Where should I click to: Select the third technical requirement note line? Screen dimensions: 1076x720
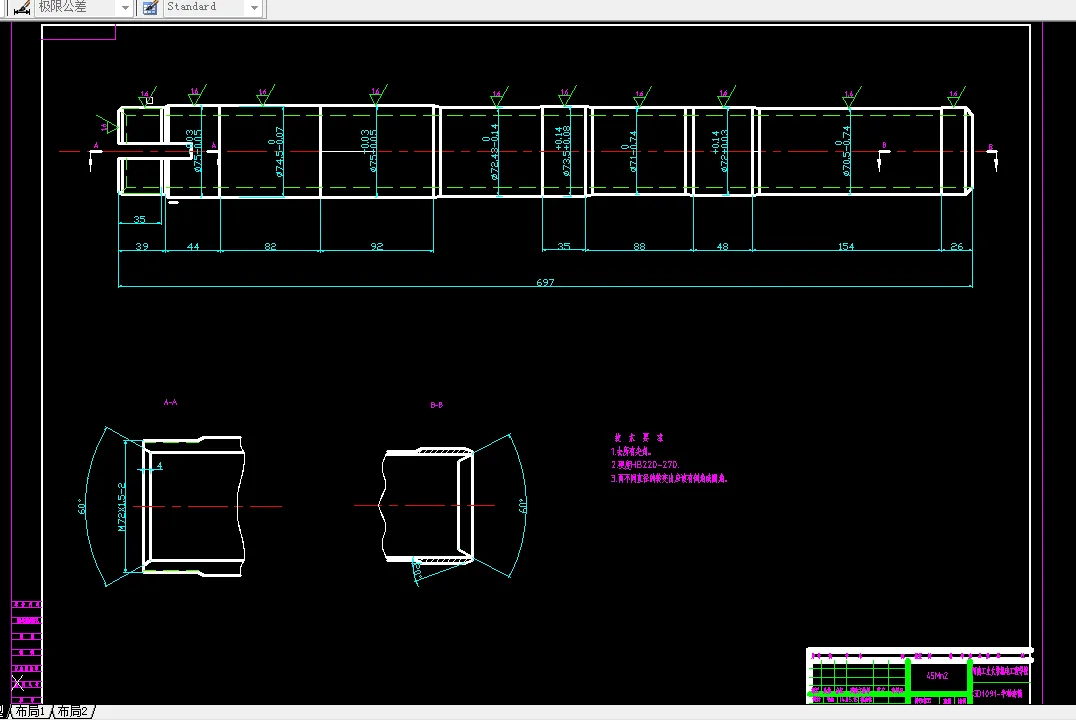tap(669, 478)
